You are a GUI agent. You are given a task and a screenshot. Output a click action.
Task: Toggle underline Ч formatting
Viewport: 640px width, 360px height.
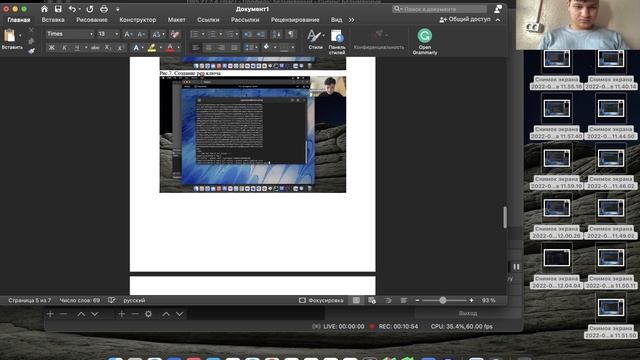click(x=77, y=48)
